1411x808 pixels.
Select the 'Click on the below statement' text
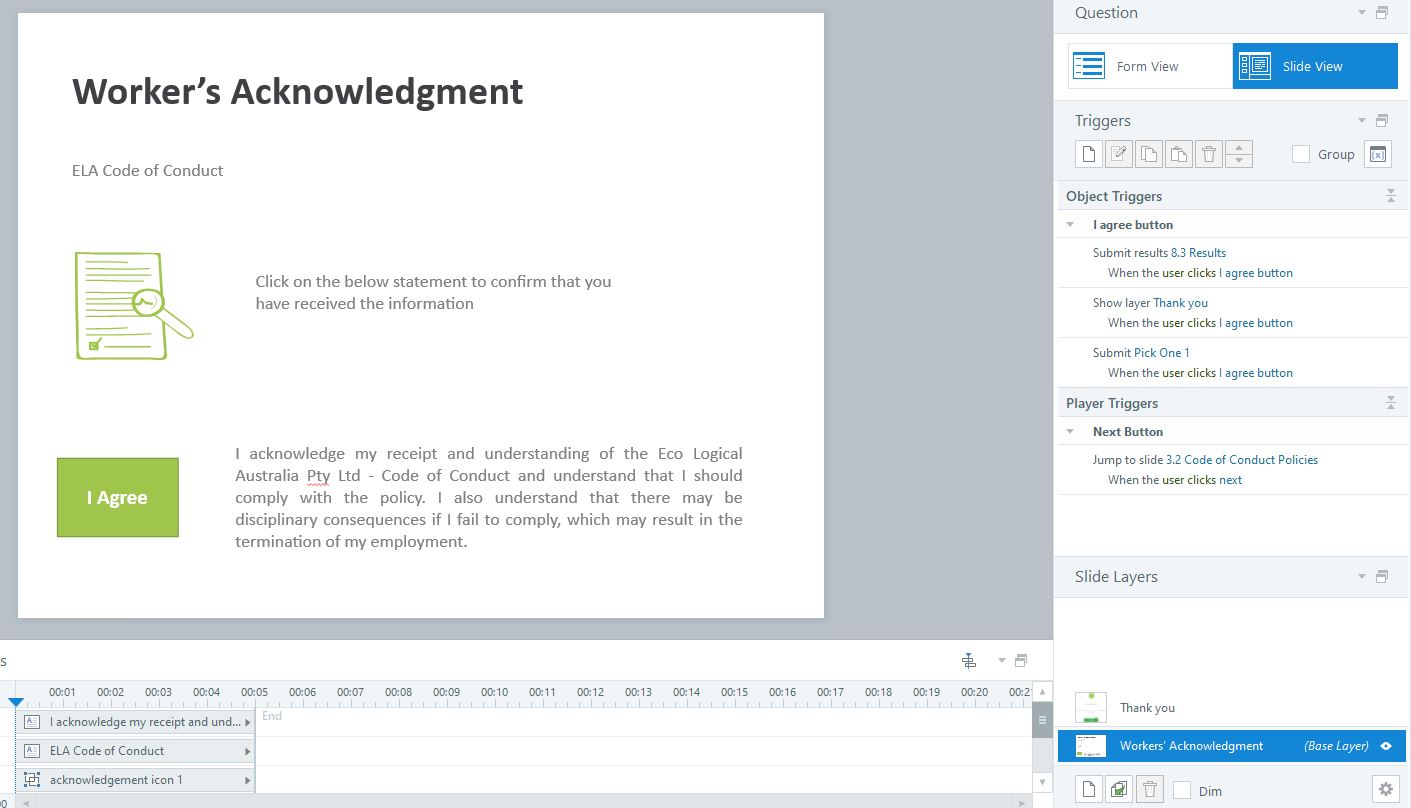pos(433,292)
